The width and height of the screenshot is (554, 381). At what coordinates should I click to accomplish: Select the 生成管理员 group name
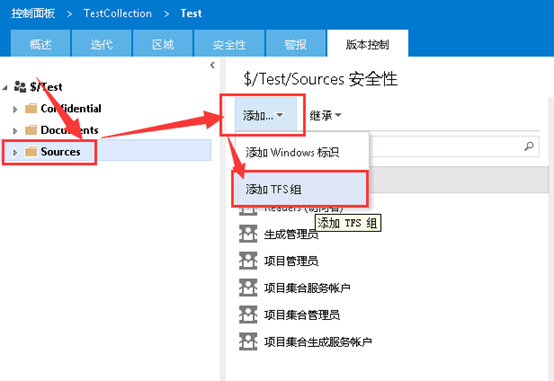click(x=291, y=234)
